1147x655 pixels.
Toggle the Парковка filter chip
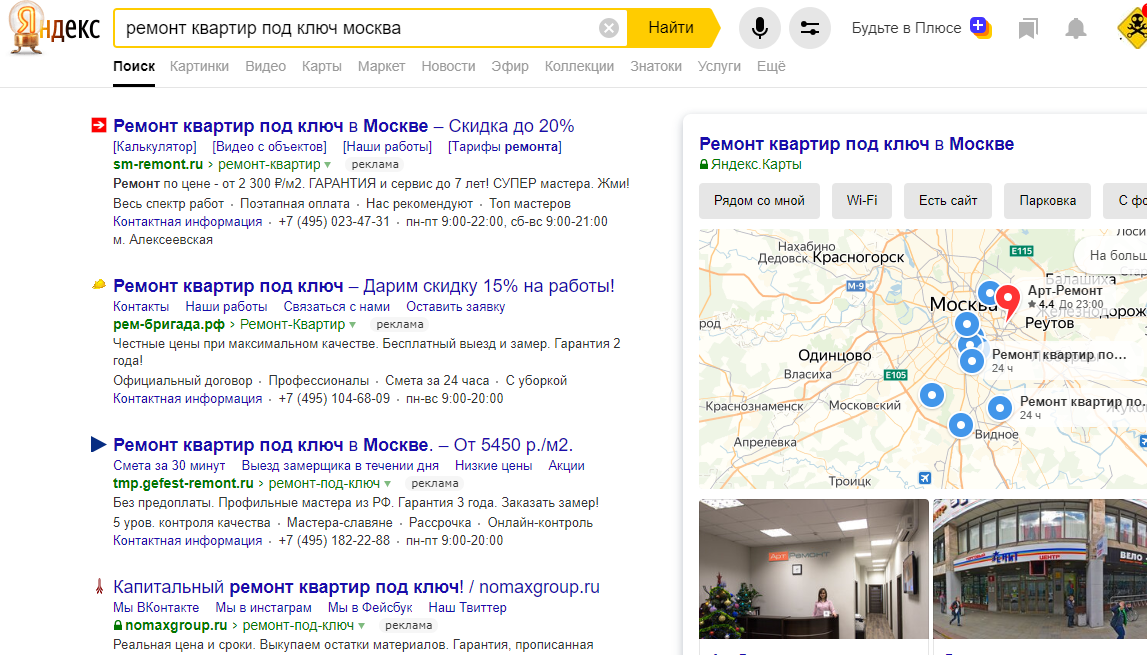tap(1048, 201)
